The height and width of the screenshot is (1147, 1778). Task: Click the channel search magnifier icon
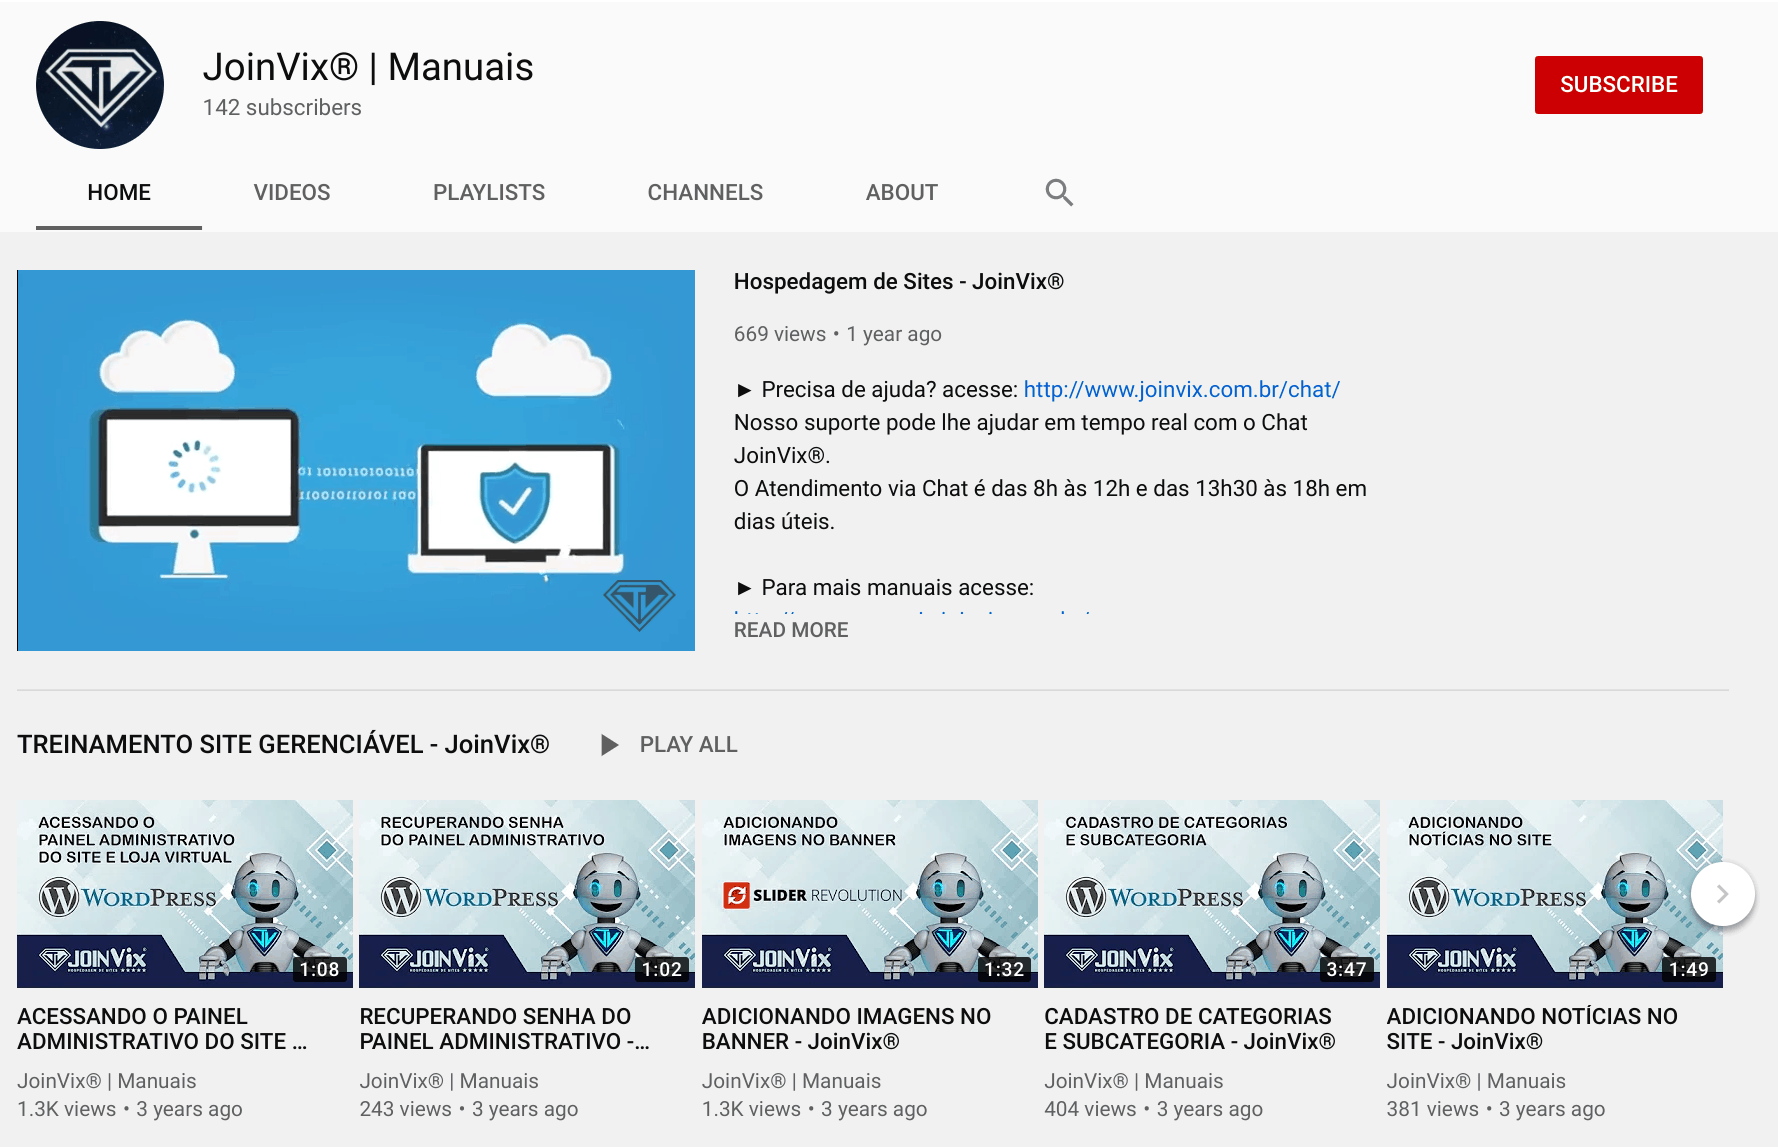1059,192
